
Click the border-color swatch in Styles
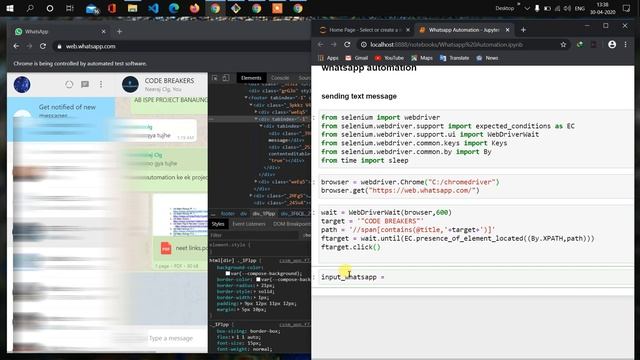[x=258, y=280]
